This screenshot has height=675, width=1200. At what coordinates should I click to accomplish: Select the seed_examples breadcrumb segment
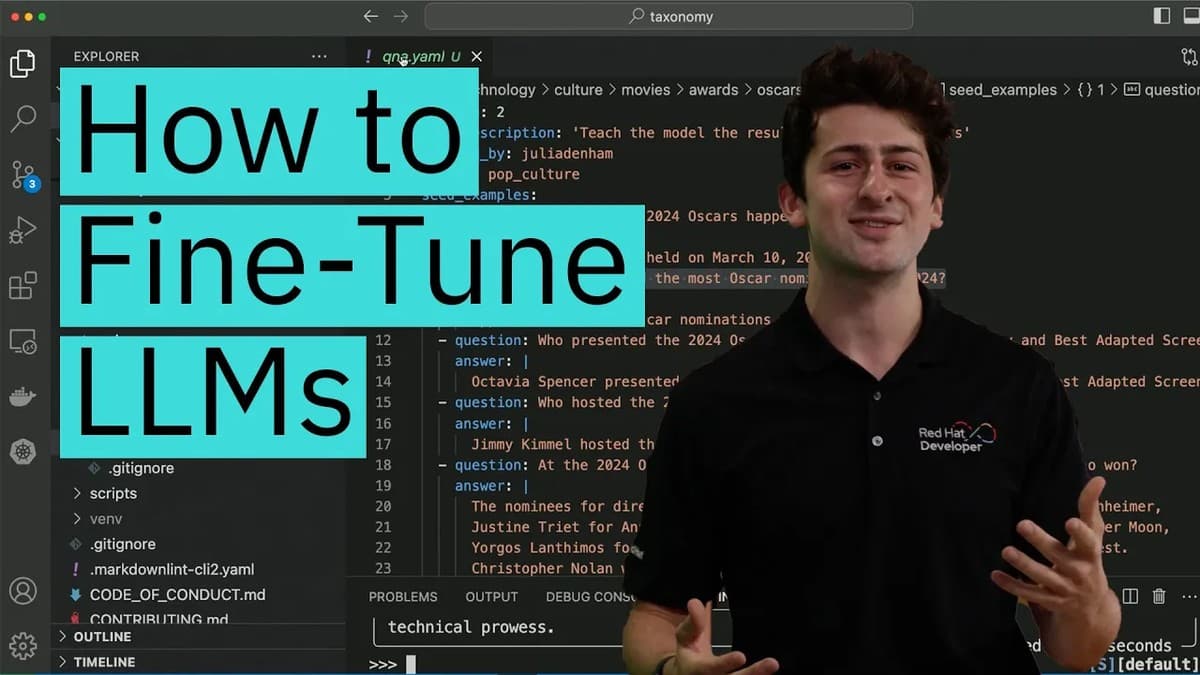[x=1003, y=90]
